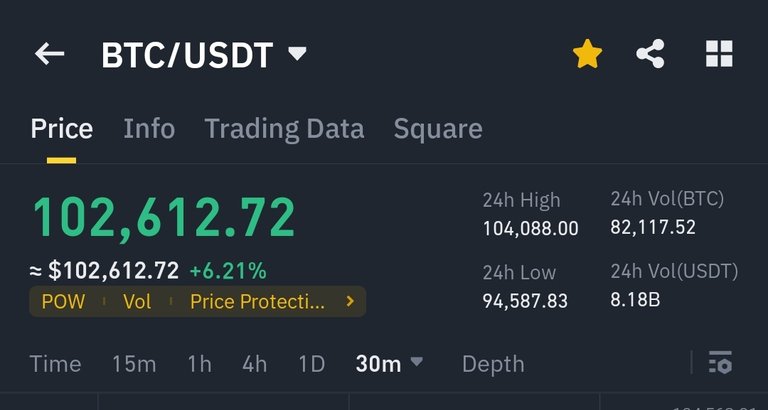Toggle the yellow favorite star
This screenshot has height=410, width=768.
587,54
